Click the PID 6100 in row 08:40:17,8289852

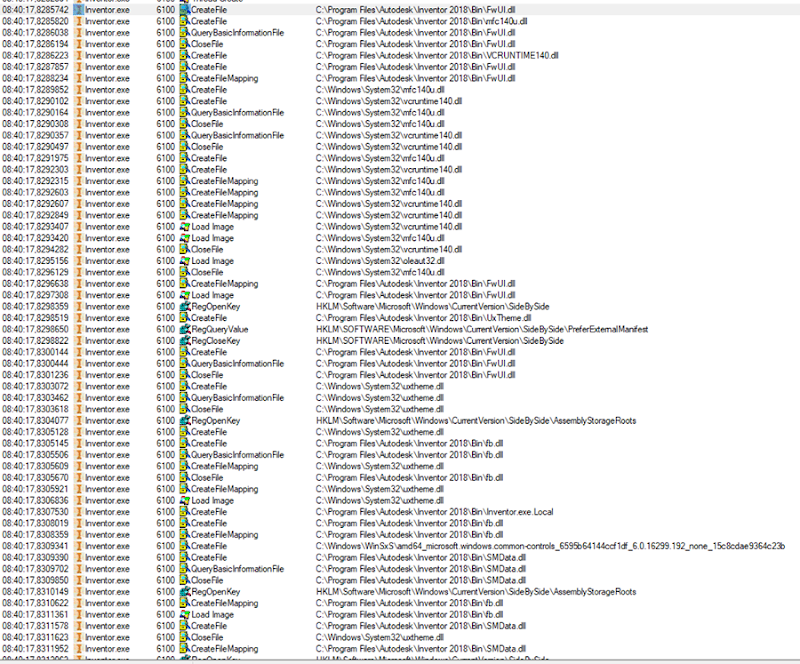165,89
